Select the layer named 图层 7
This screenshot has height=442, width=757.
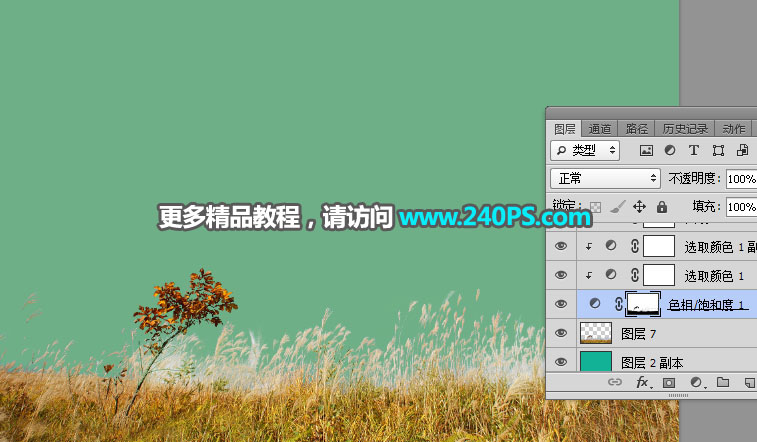pyautogui.click(x=638, y=333)
